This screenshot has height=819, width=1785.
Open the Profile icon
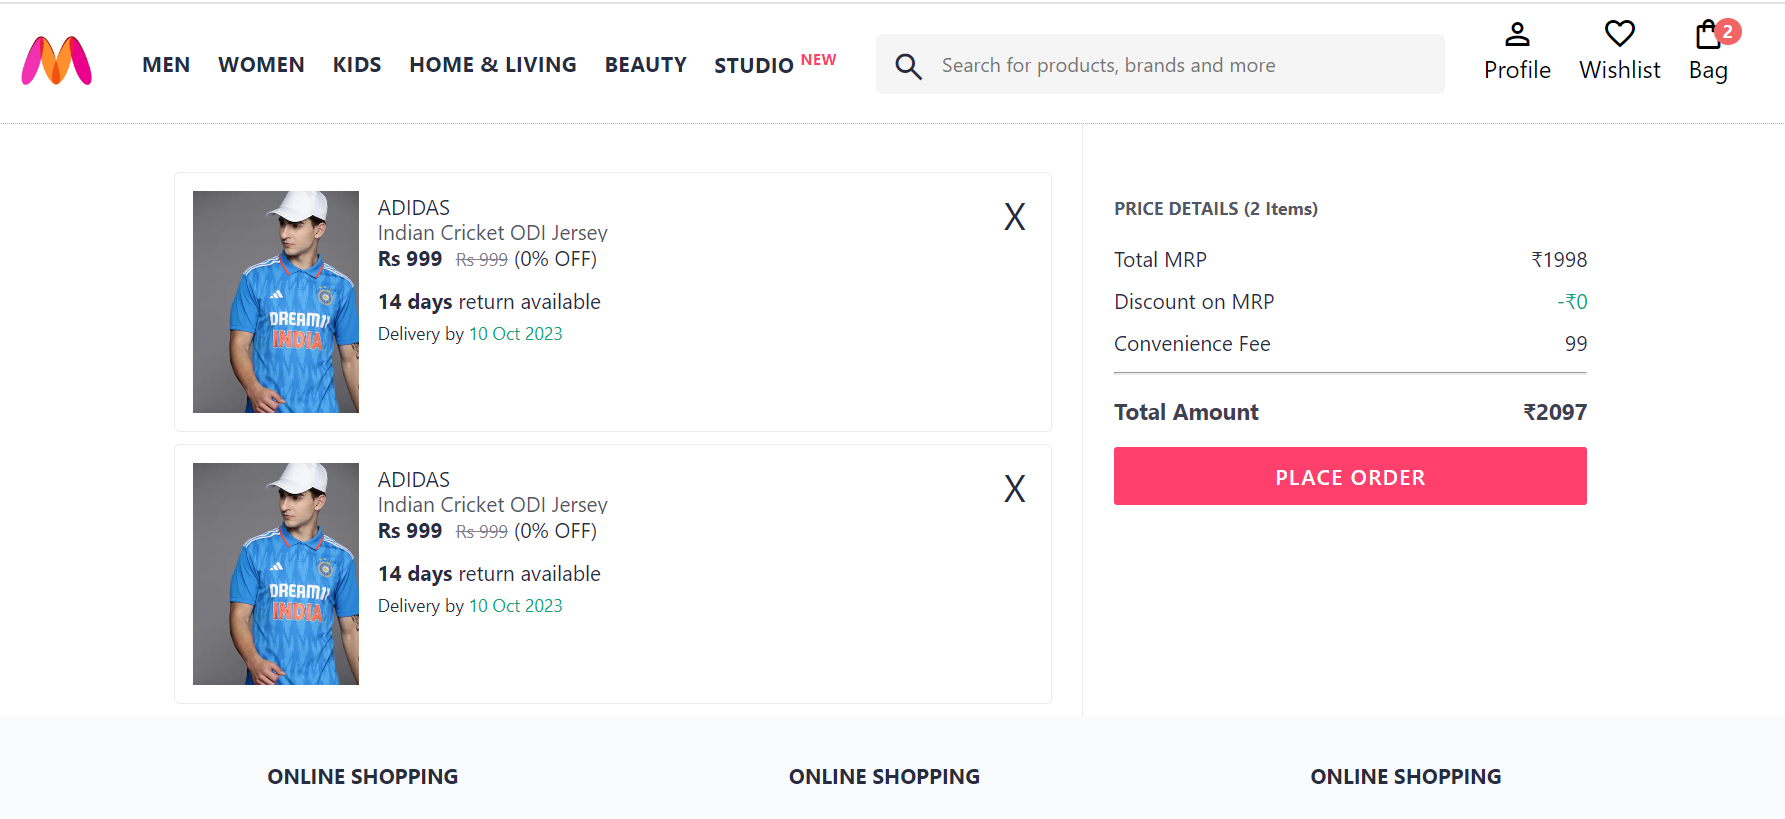pos(1517,36)
